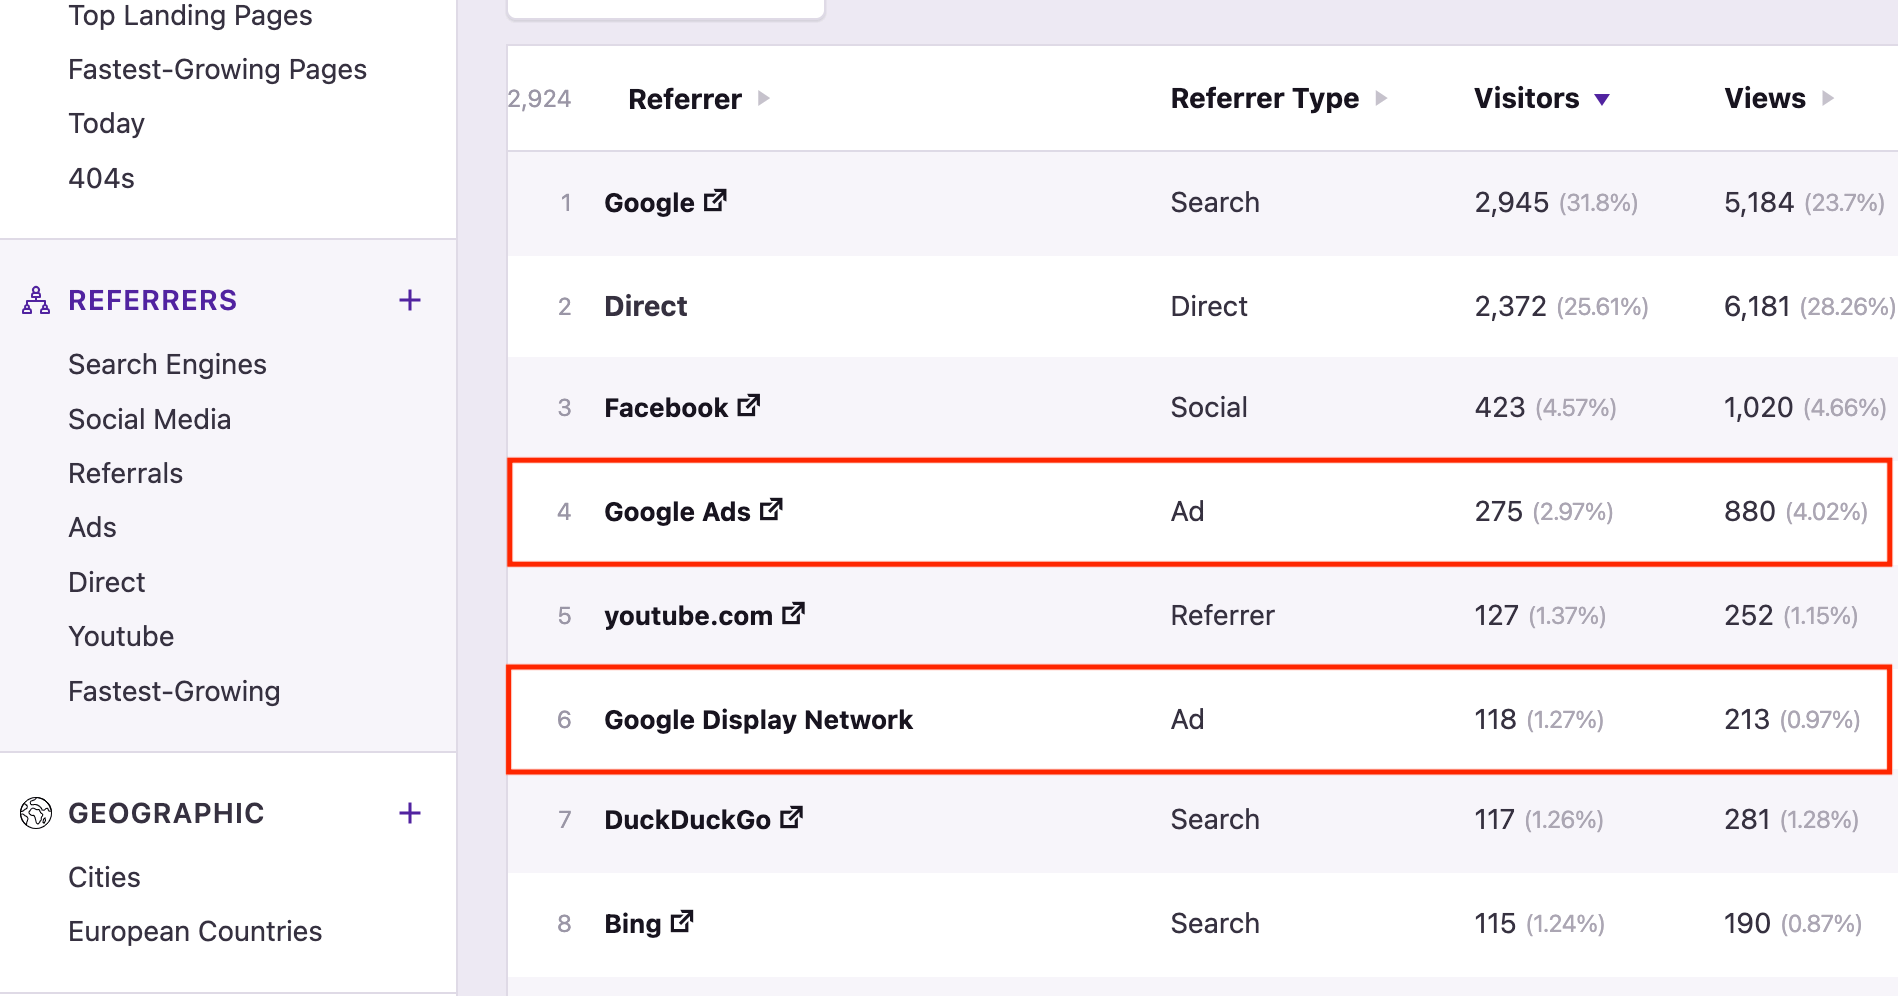Open Google's external link icon

(x=714, y=200)
